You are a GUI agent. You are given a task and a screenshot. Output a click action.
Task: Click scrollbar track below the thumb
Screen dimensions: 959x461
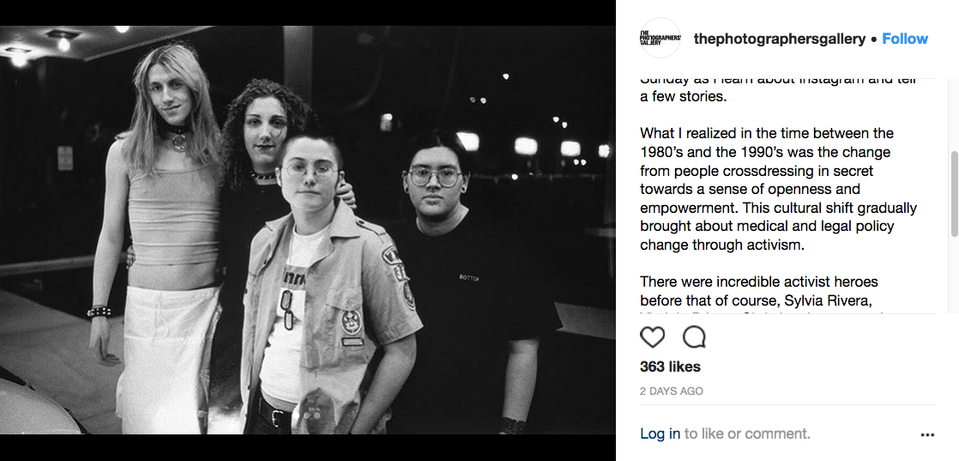(954, 275)
